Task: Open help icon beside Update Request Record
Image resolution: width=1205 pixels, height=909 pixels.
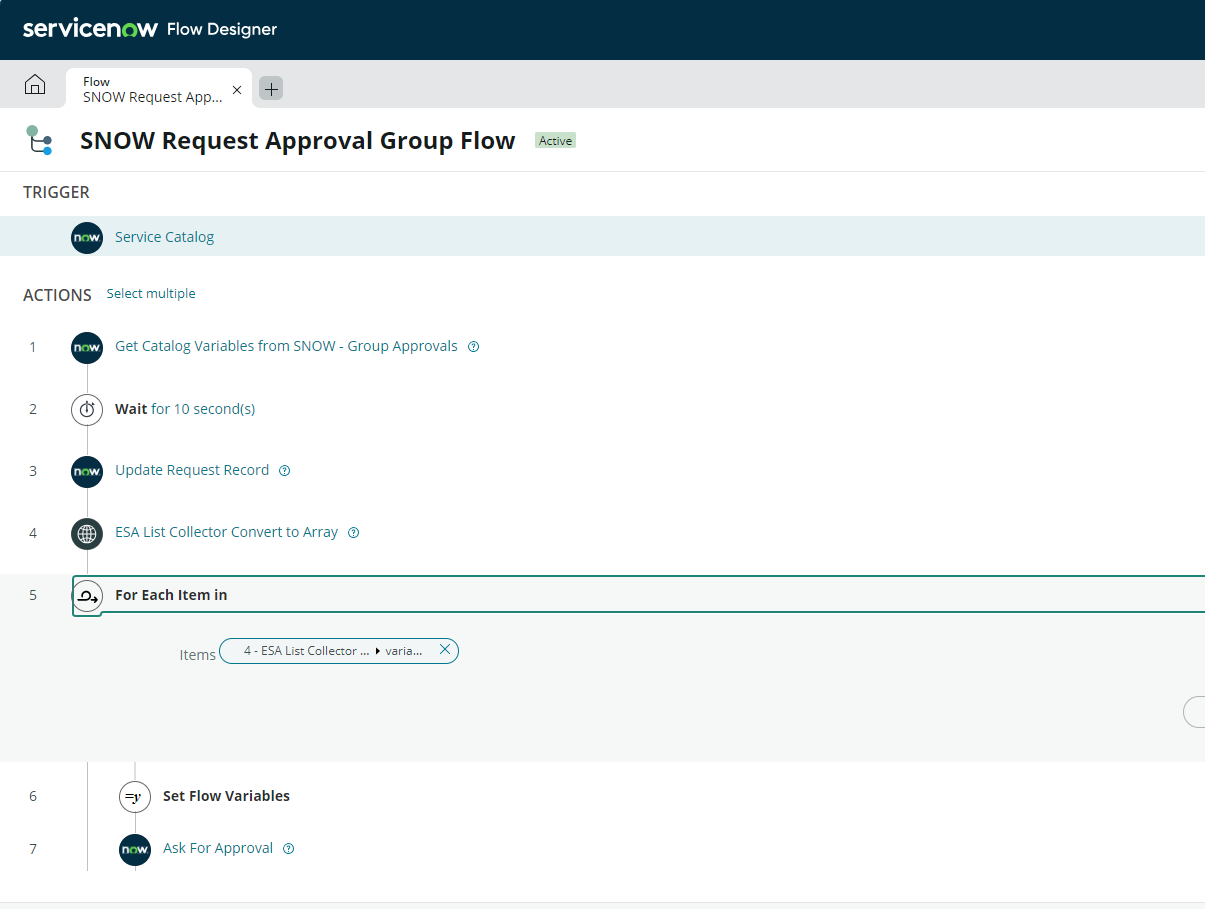Action: click(x=284, y=471)
